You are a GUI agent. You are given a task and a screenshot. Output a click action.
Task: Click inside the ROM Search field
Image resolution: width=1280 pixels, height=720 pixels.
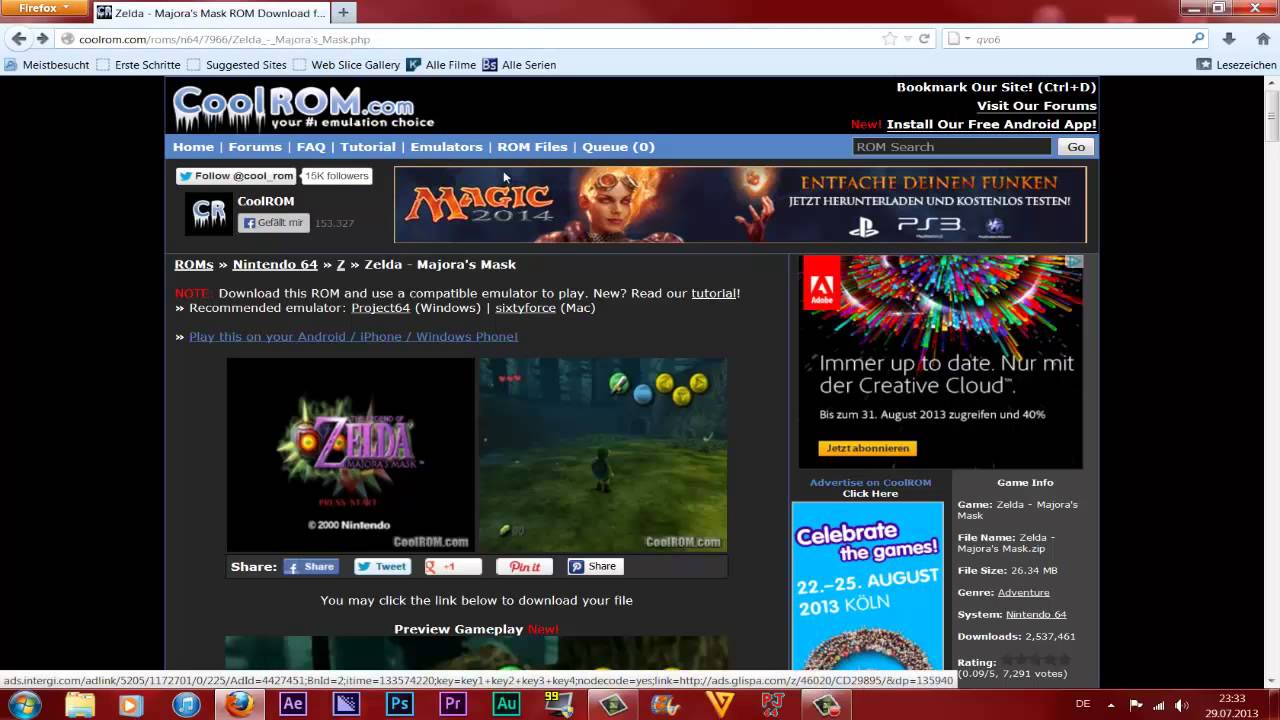tap(951, 147)
